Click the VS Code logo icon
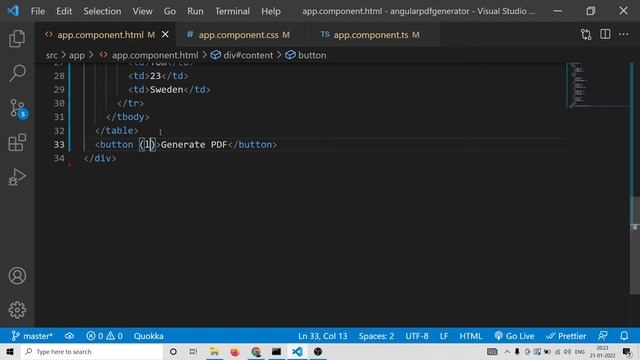This screenshot has width=640, height=360. [13, 11]
